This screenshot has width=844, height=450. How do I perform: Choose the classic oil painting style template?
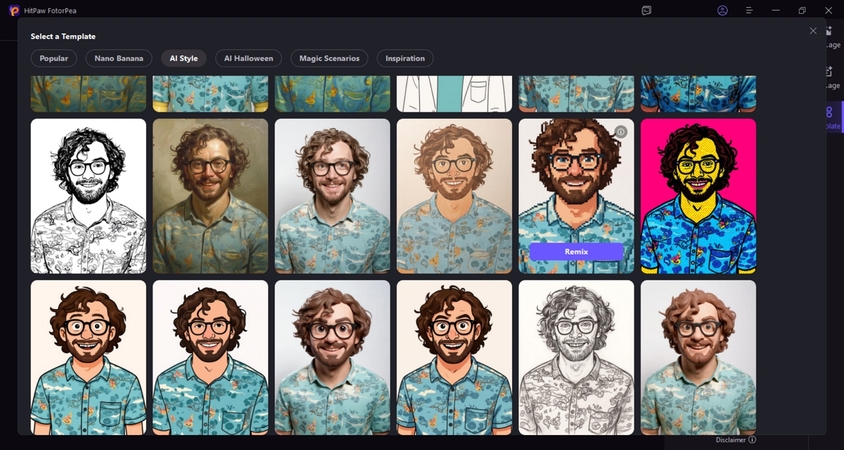(x=210, y=196)
